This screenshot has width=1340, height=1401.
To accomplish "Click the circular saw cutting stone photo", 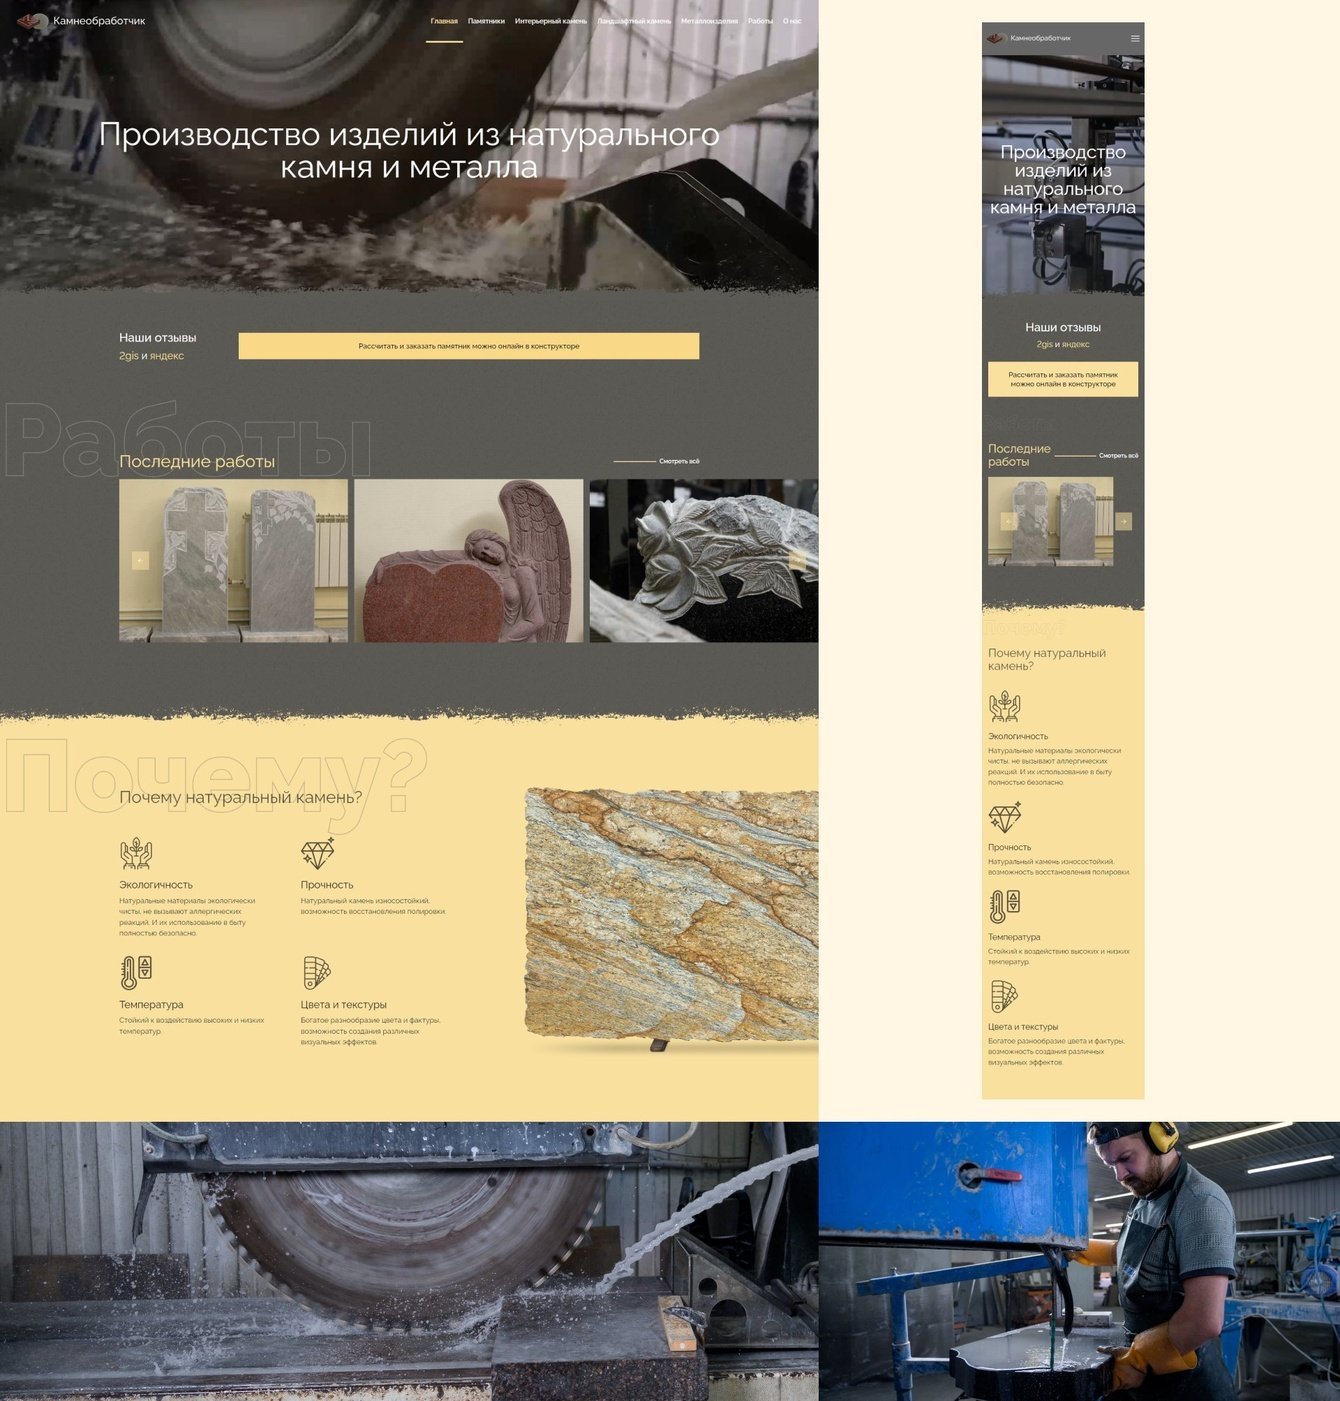I will click(x=409, y=1261).
